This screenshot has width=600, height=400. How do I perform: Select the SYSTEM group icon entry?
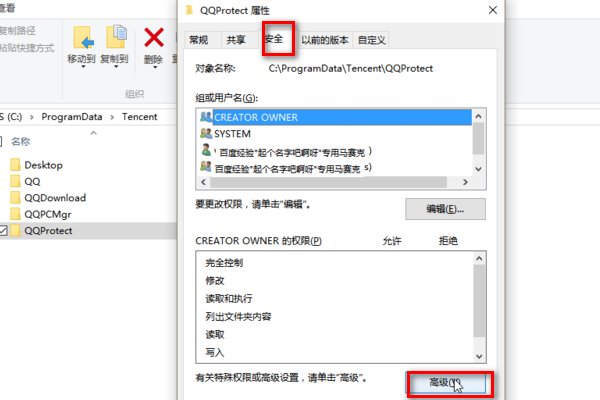coord(206,134)
